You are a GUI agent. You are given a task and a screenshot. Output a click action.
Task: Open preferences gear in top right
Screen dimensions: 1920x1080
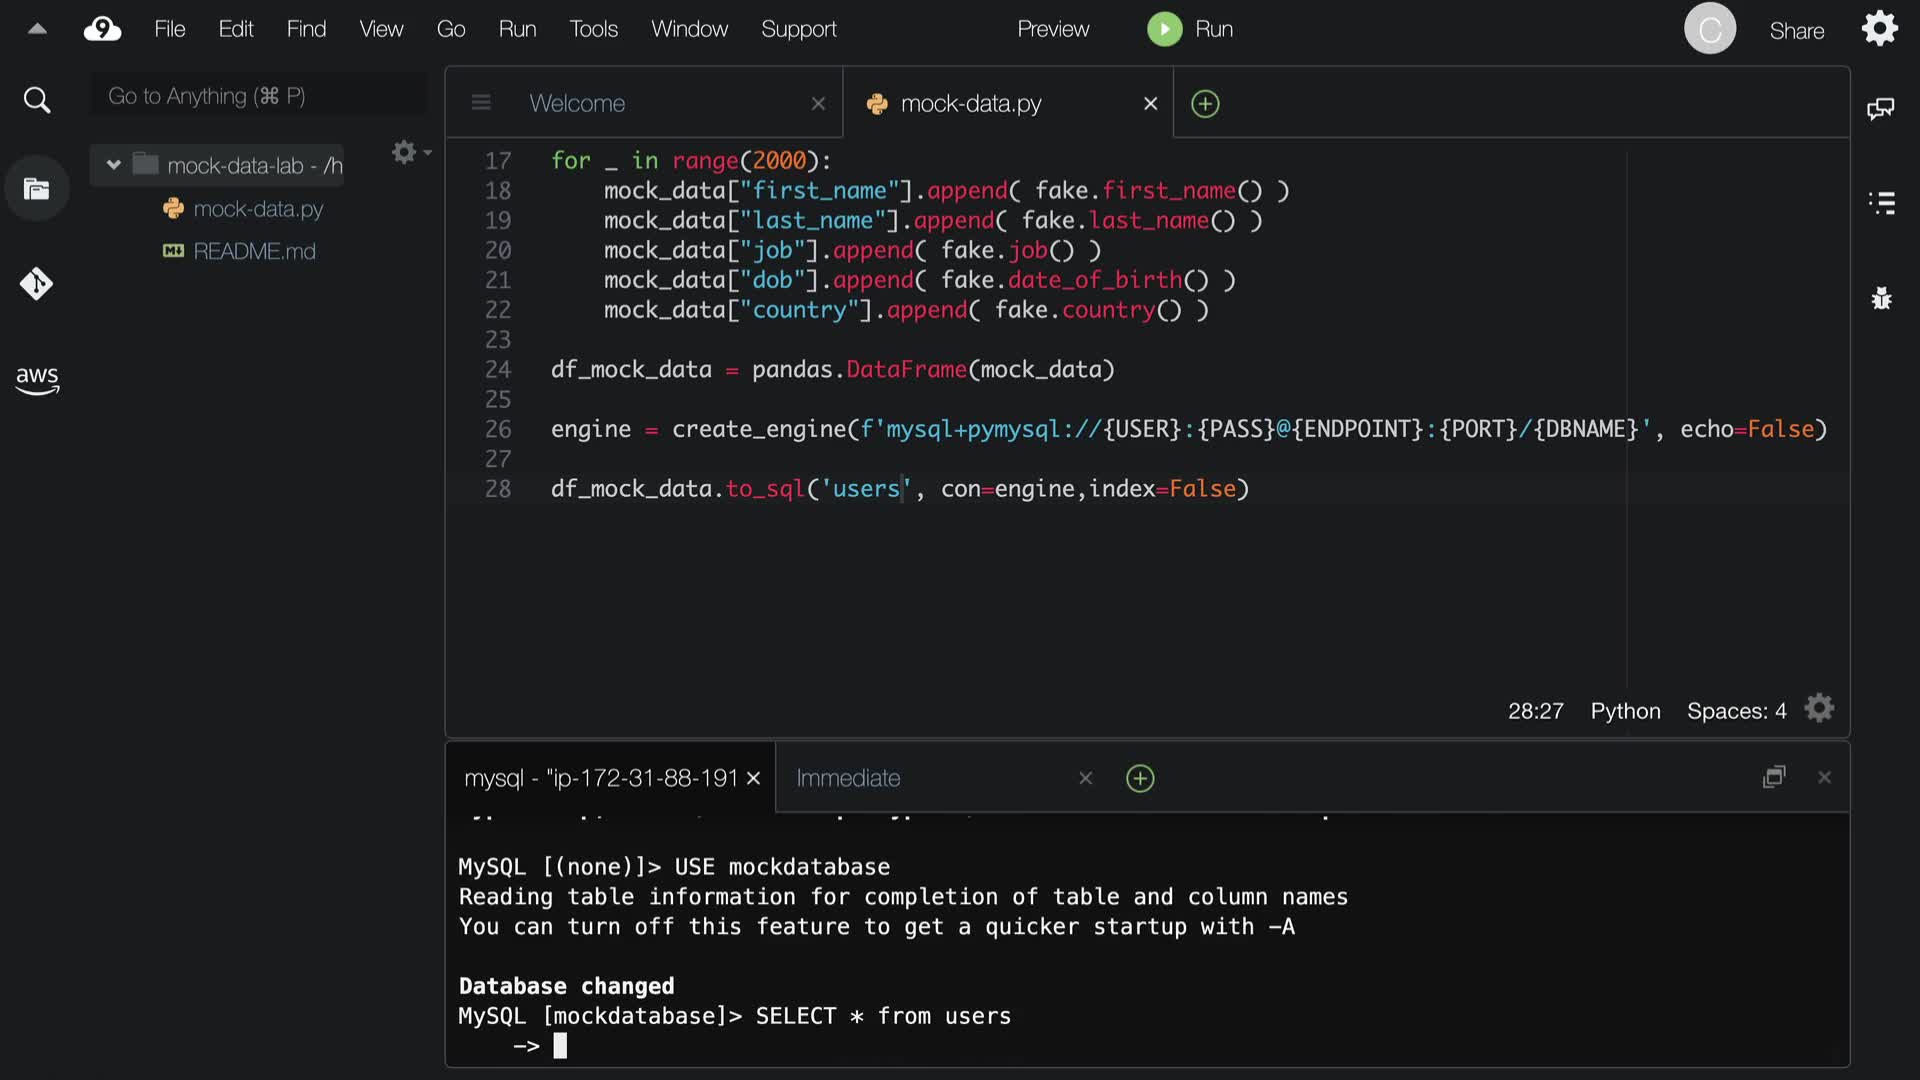pyautogui.click(x=1880, y=29)
